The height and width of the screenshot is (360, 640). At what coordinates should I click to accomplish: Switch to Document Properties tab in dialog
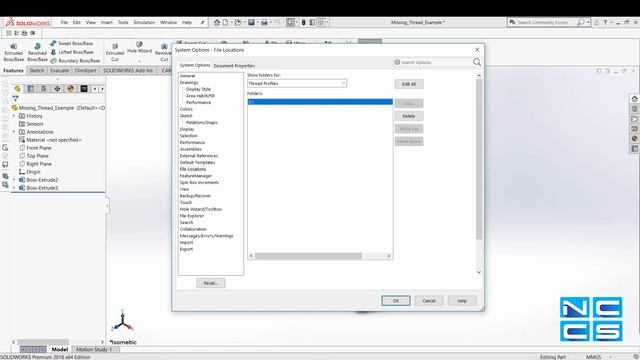tap(234, 65)
